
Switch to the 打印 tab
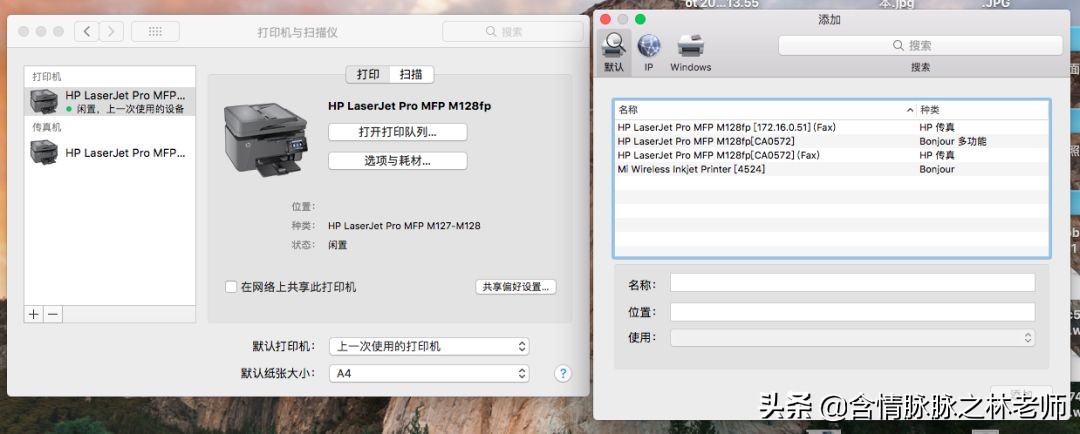tap(368, 74)
